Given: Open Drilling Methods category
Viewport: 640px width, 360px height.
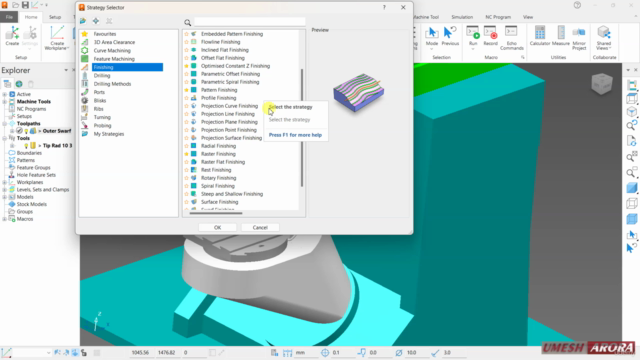Looking at the screenshot, I should 112,84.
